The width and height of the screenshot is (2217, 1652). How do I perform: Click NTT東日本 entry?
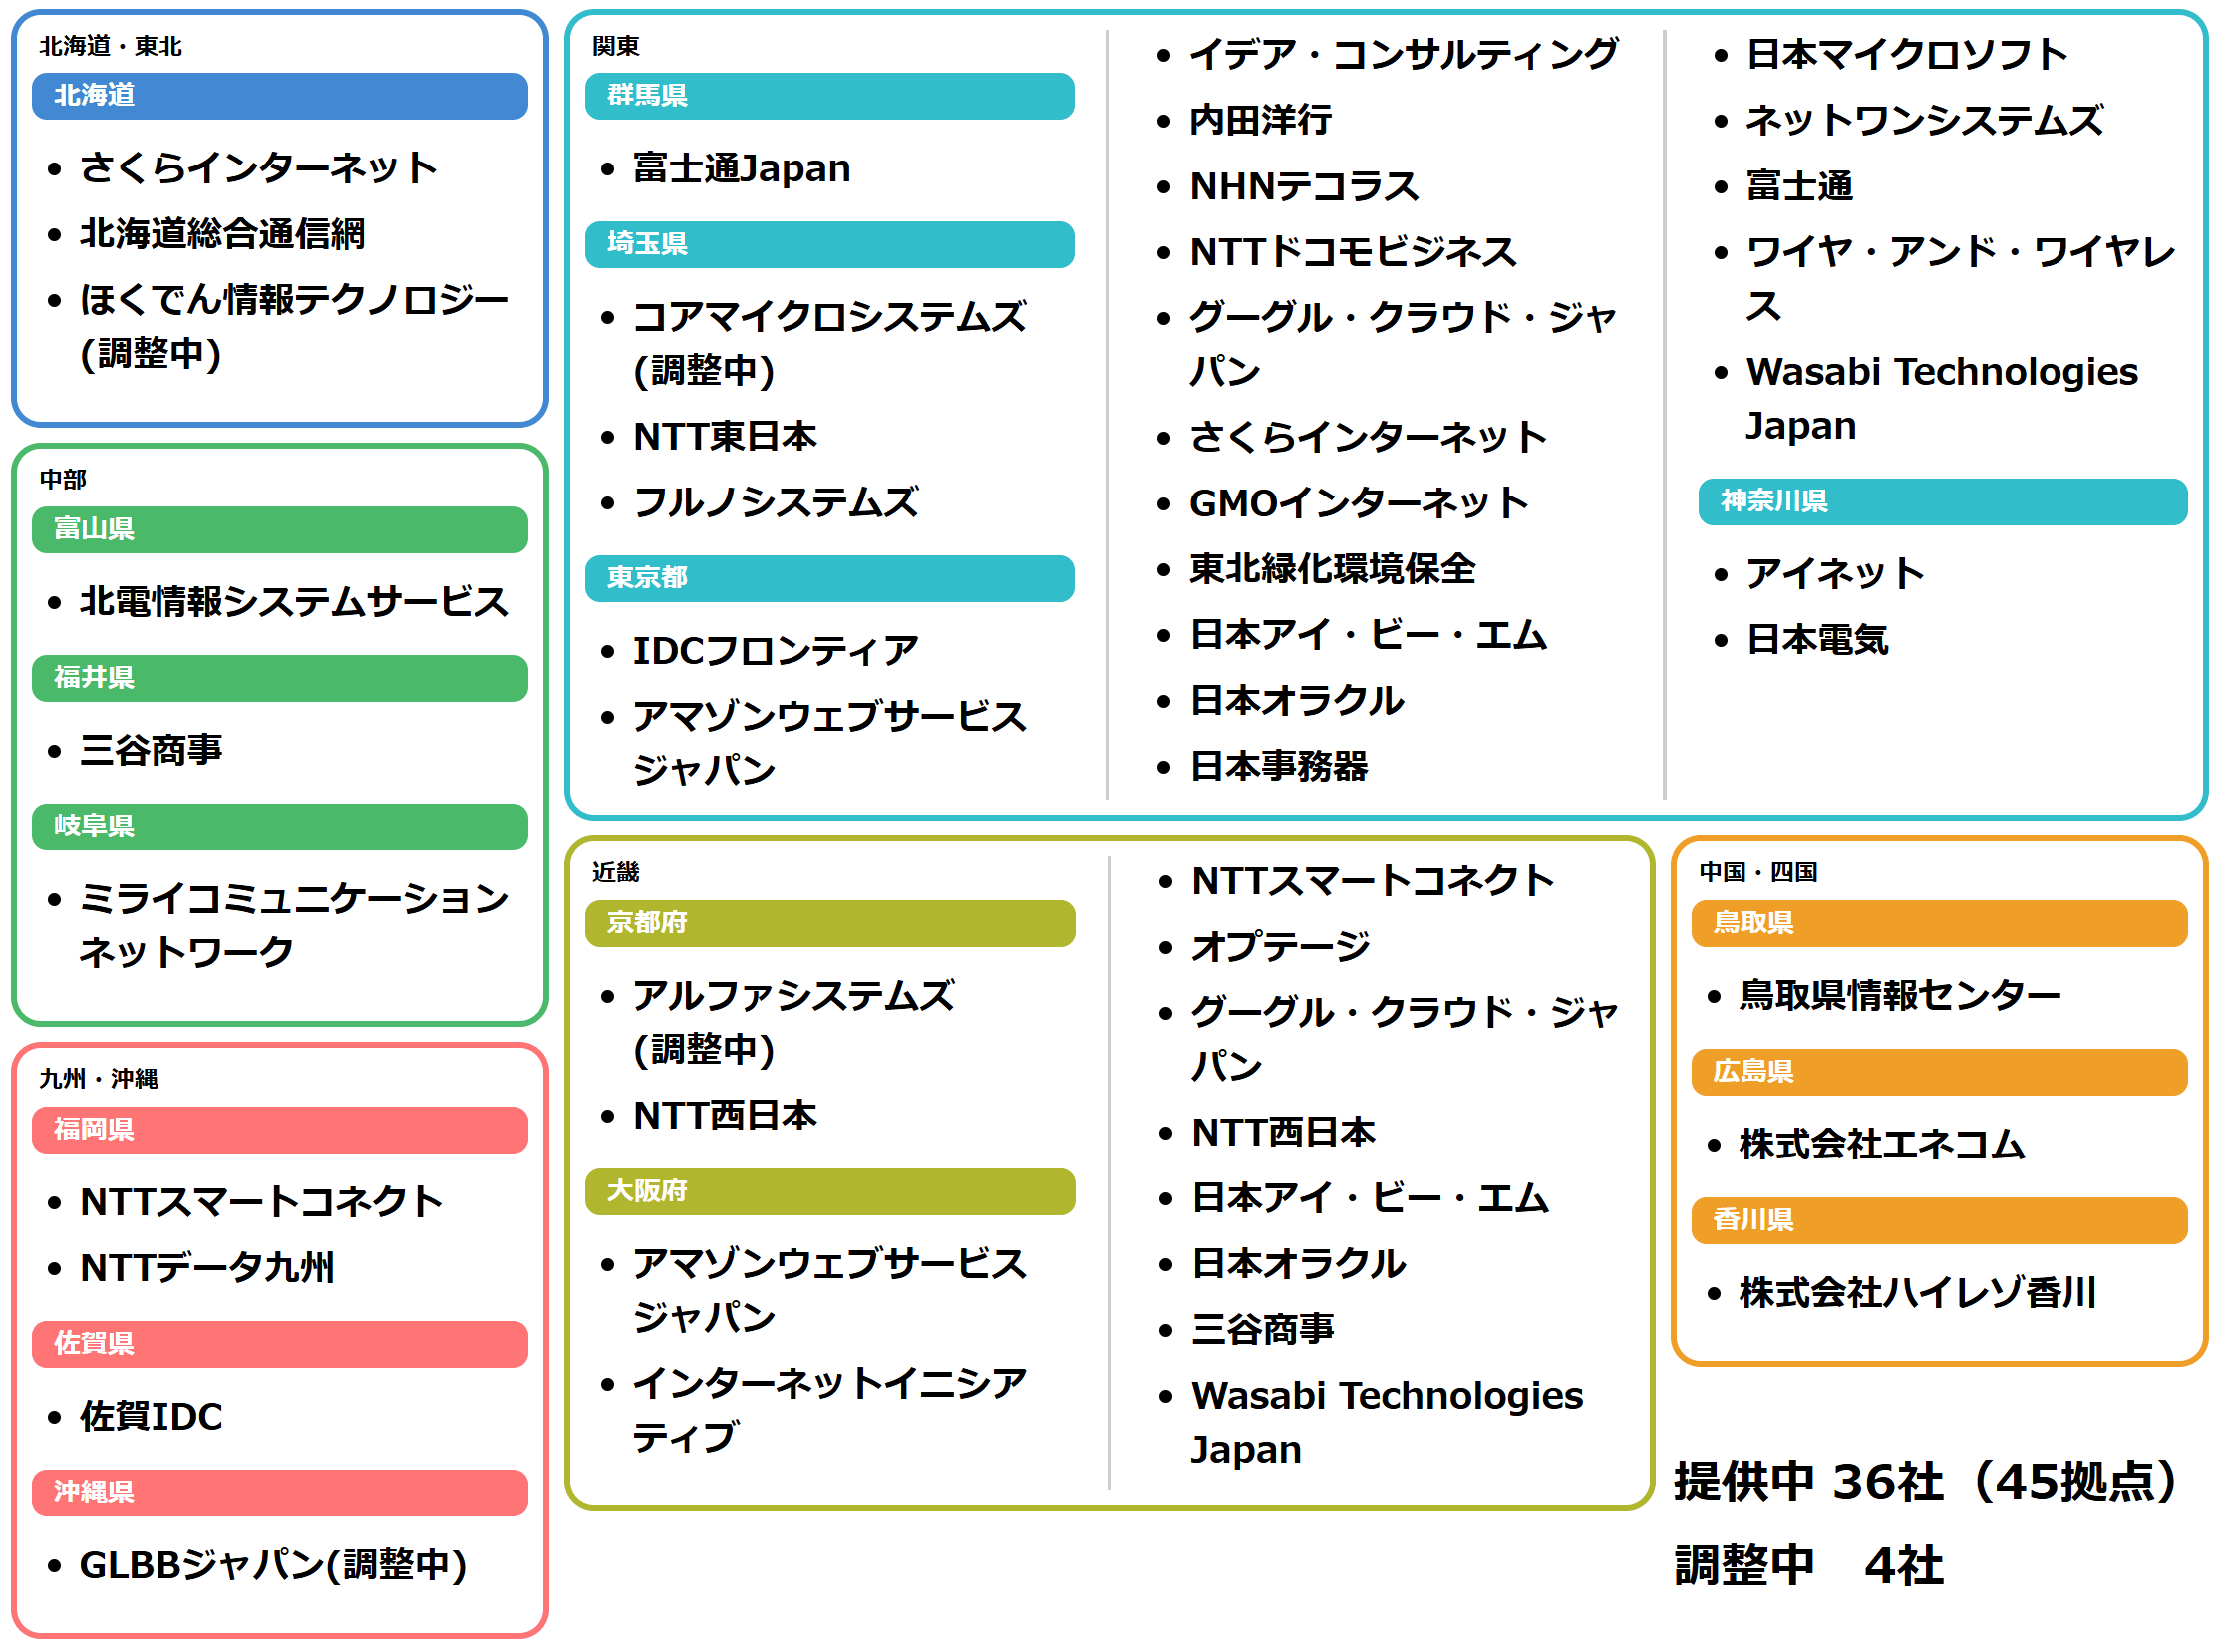click(x=725, y=436)
